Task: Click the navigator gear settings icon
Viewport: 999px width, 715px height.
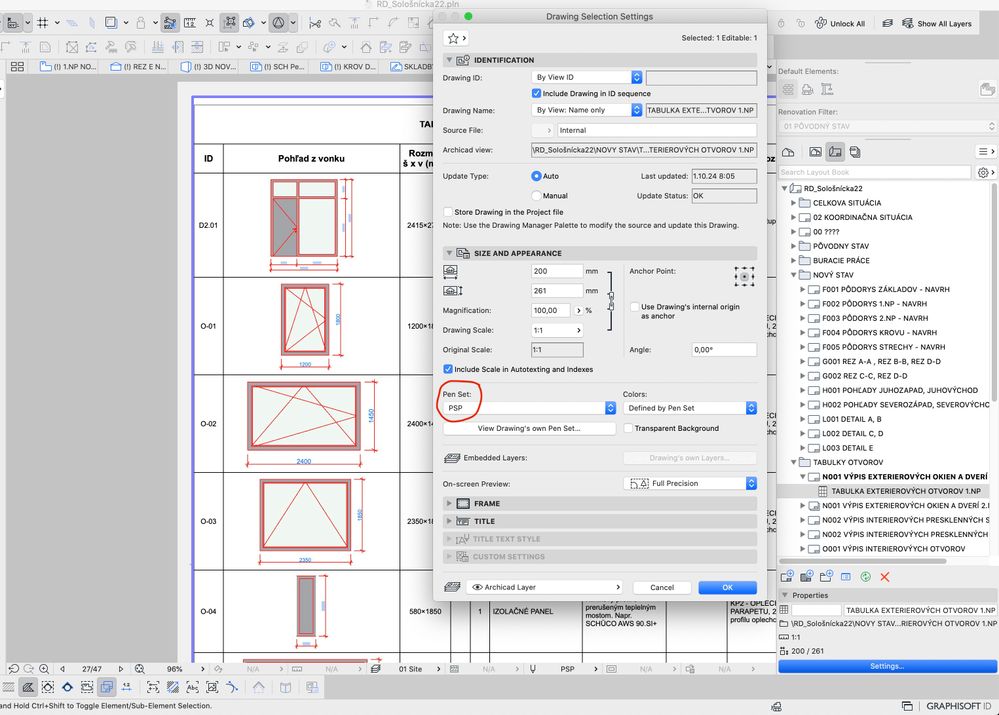Action: (983, 172)
